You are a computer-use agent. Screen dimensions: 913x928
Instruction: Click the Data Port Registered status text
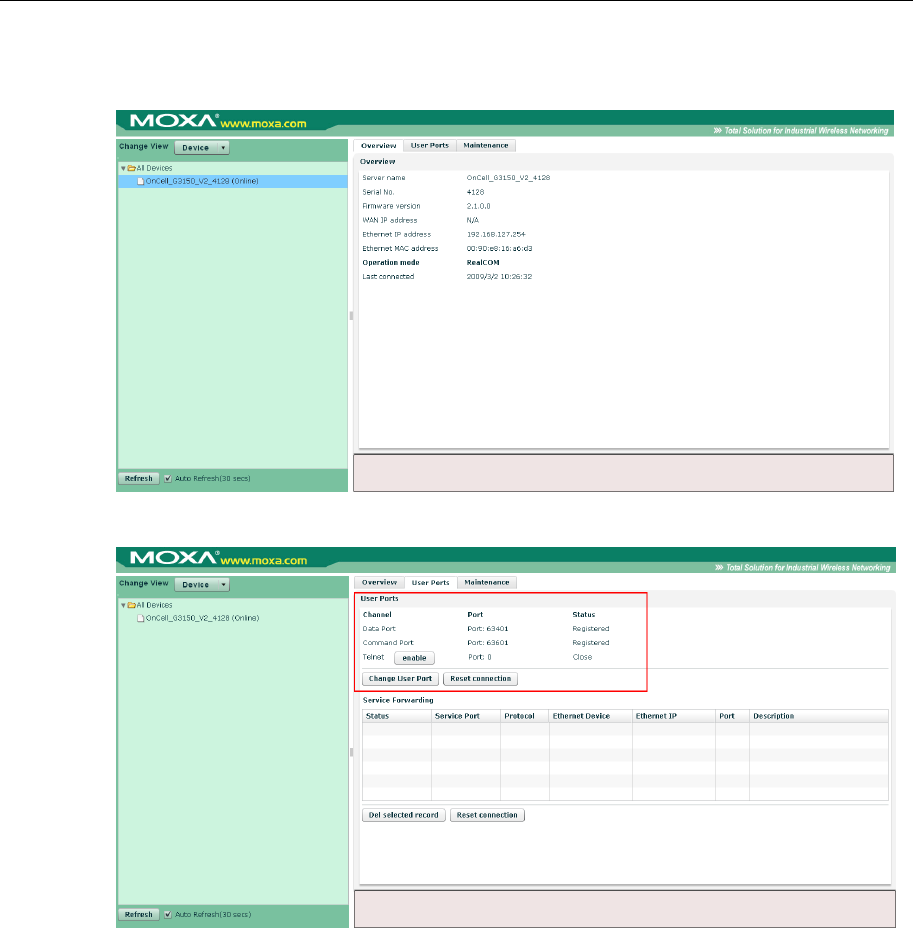591,629
